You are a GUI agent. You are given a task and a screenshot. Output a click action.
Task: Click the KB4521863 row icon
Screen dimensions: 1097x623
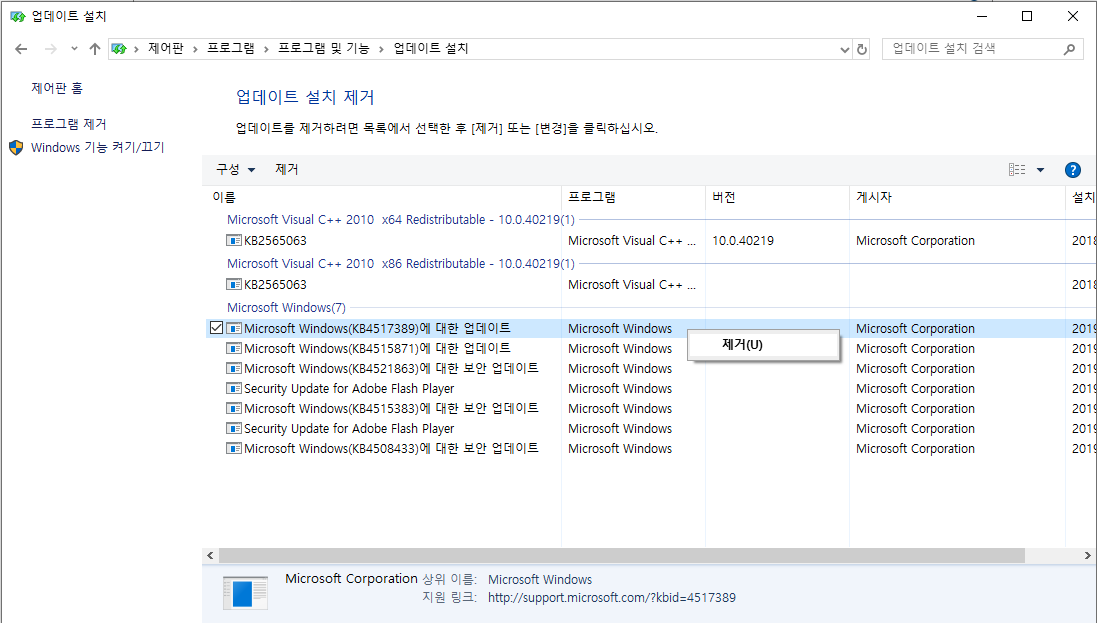pos(234,368)
